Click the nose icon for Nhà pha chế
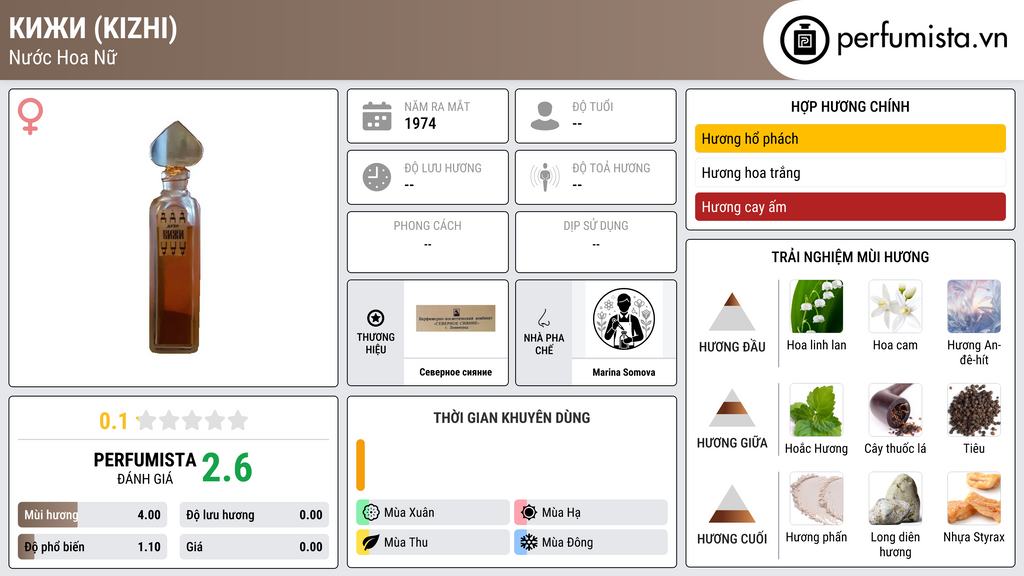Screen dimensions: 1024x576 point(543,318)
